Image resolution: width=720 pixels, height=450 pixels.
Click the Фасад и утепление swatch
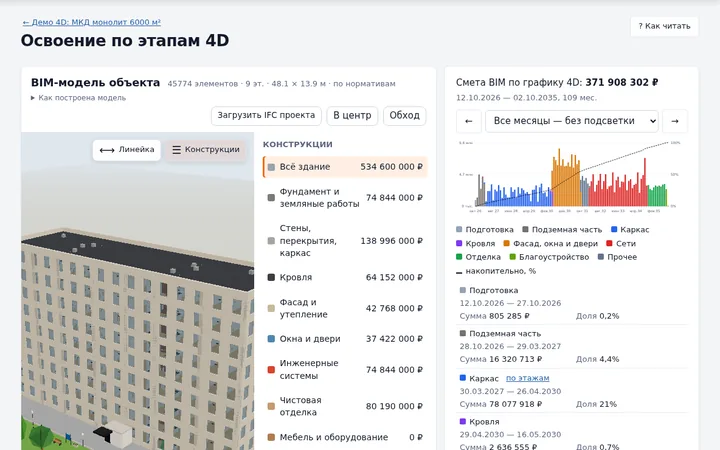pos(271,308)
